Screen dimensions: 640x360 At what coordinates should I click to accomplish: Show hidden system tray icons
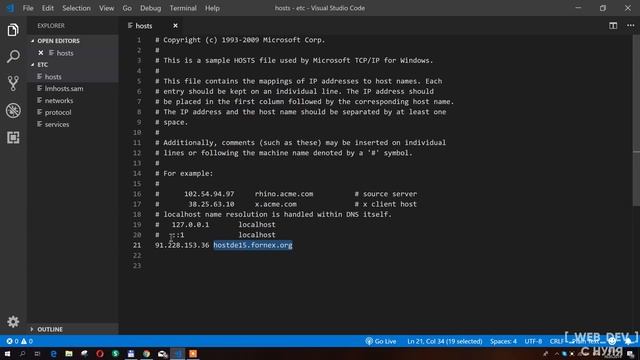(x=556, y=354)
